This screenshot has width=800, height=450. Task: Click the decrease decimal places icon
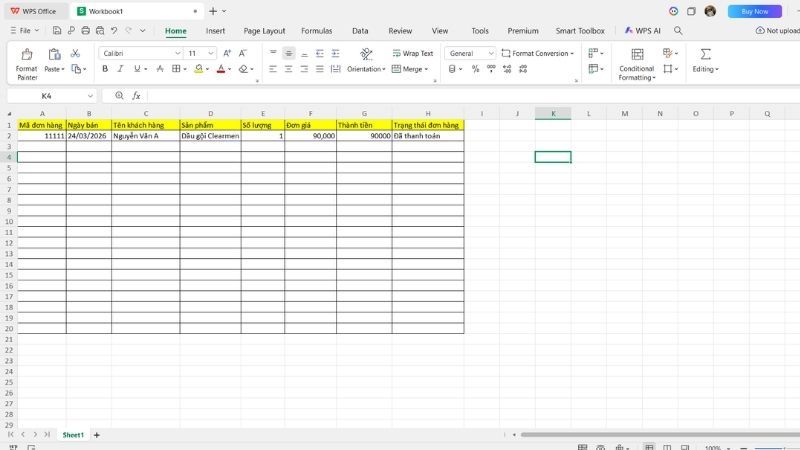click(523, 69)
